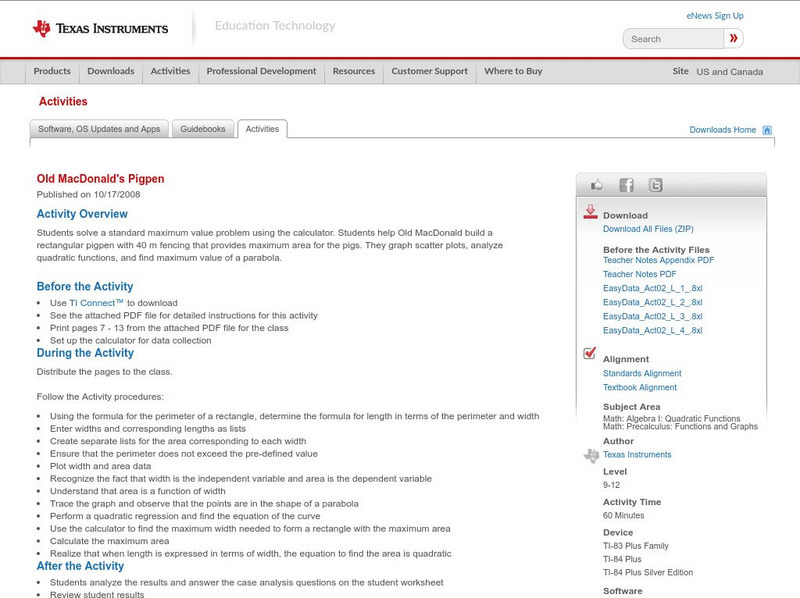Click the During the Activity heading
The height and width of the screenshot is (598, 800).
point(85,353)
